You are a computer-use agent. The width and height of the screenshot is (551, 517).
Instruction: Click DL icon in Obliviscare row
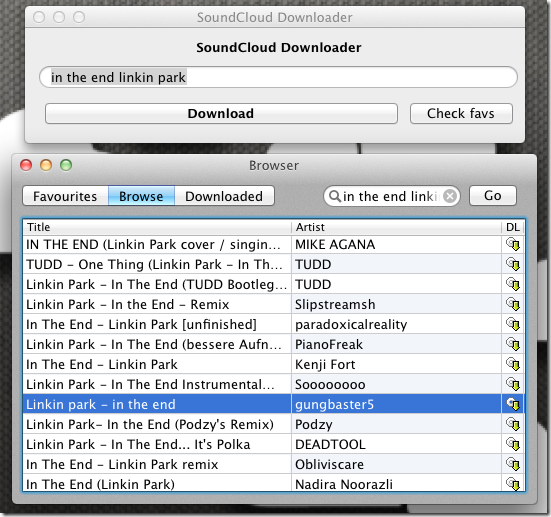pyautogui.click(x=513, y=465)
